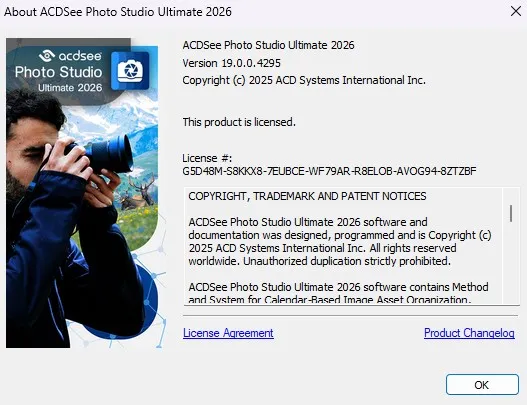Click the acdsee eye logo in artwork

click(47, 55)
